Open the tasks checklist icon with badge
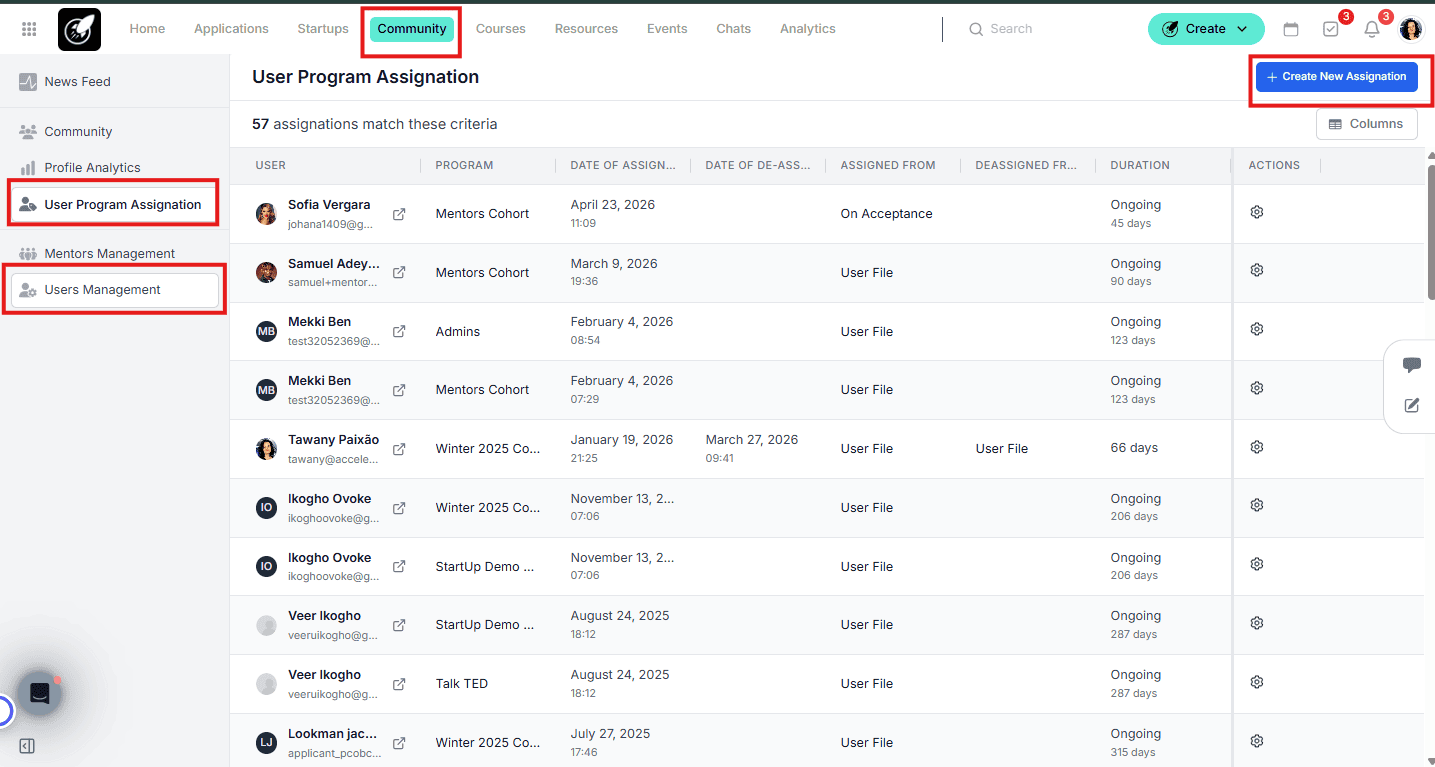Viewport: 1435px width, 767px height. [1331, 29]
